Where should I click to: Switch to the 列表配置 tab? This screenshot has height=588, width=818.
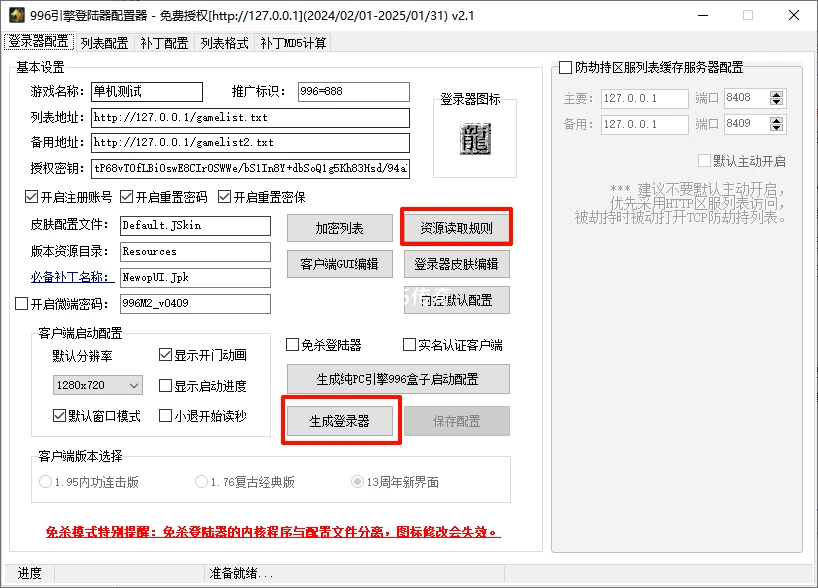tap(103, 43)
